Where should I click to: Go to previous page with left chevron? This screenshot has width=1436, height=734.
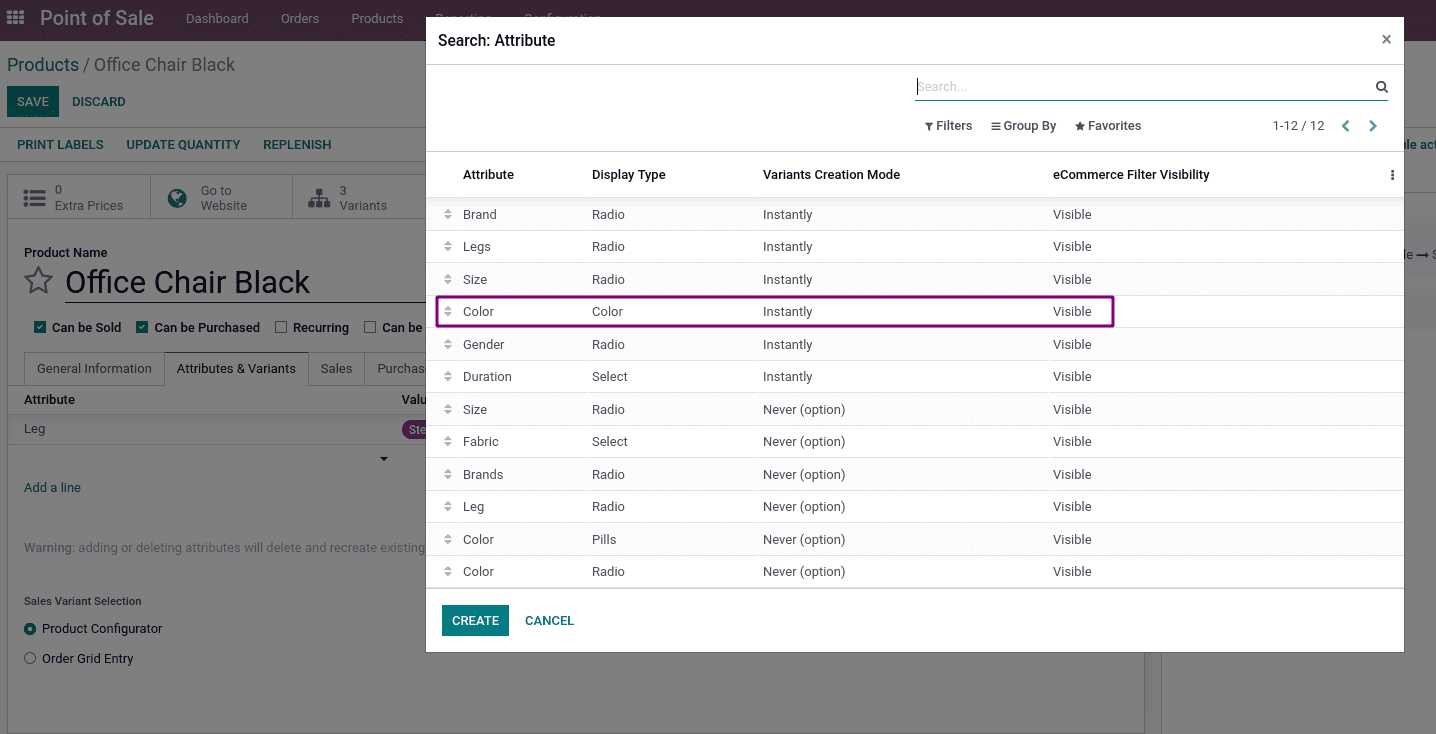[1345, 126]
